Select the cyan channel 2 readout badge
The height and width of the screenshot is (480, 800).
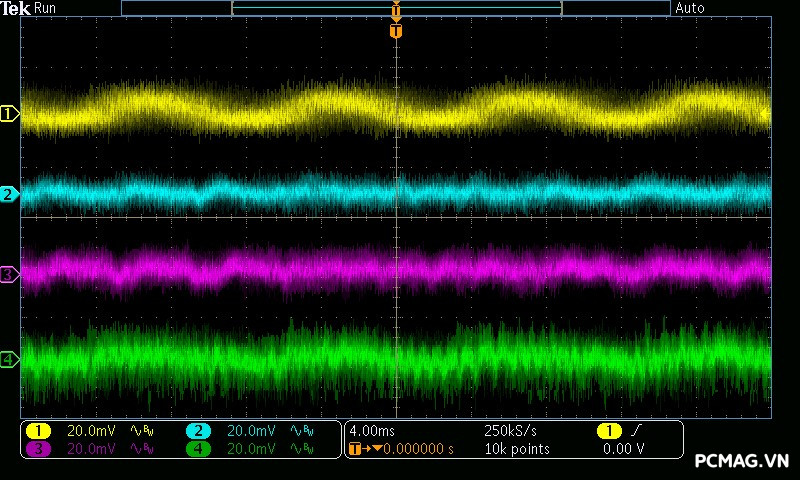198,431
